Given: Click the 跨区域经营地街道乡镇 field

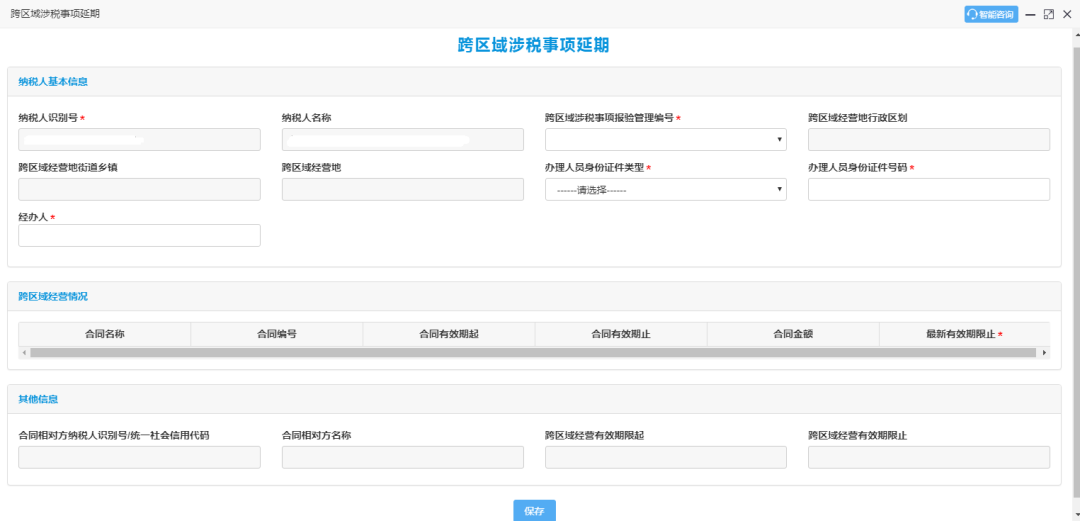Looking at the screenshot, I should pos(139,190).
